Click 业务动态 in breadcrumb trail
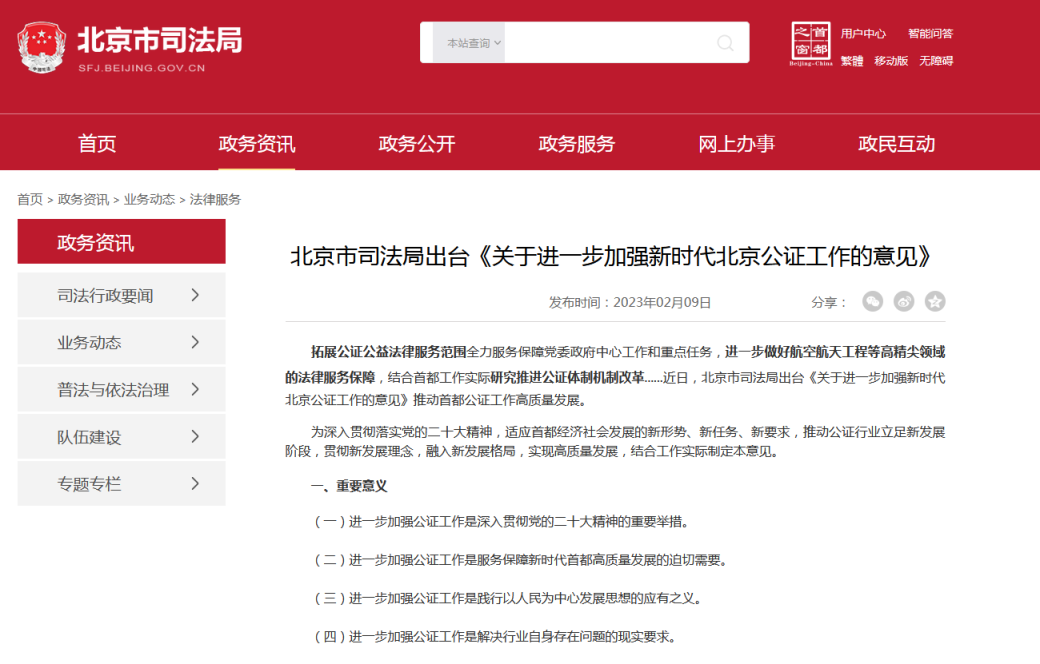1040x664 pixels. click(x=149, y=200)
